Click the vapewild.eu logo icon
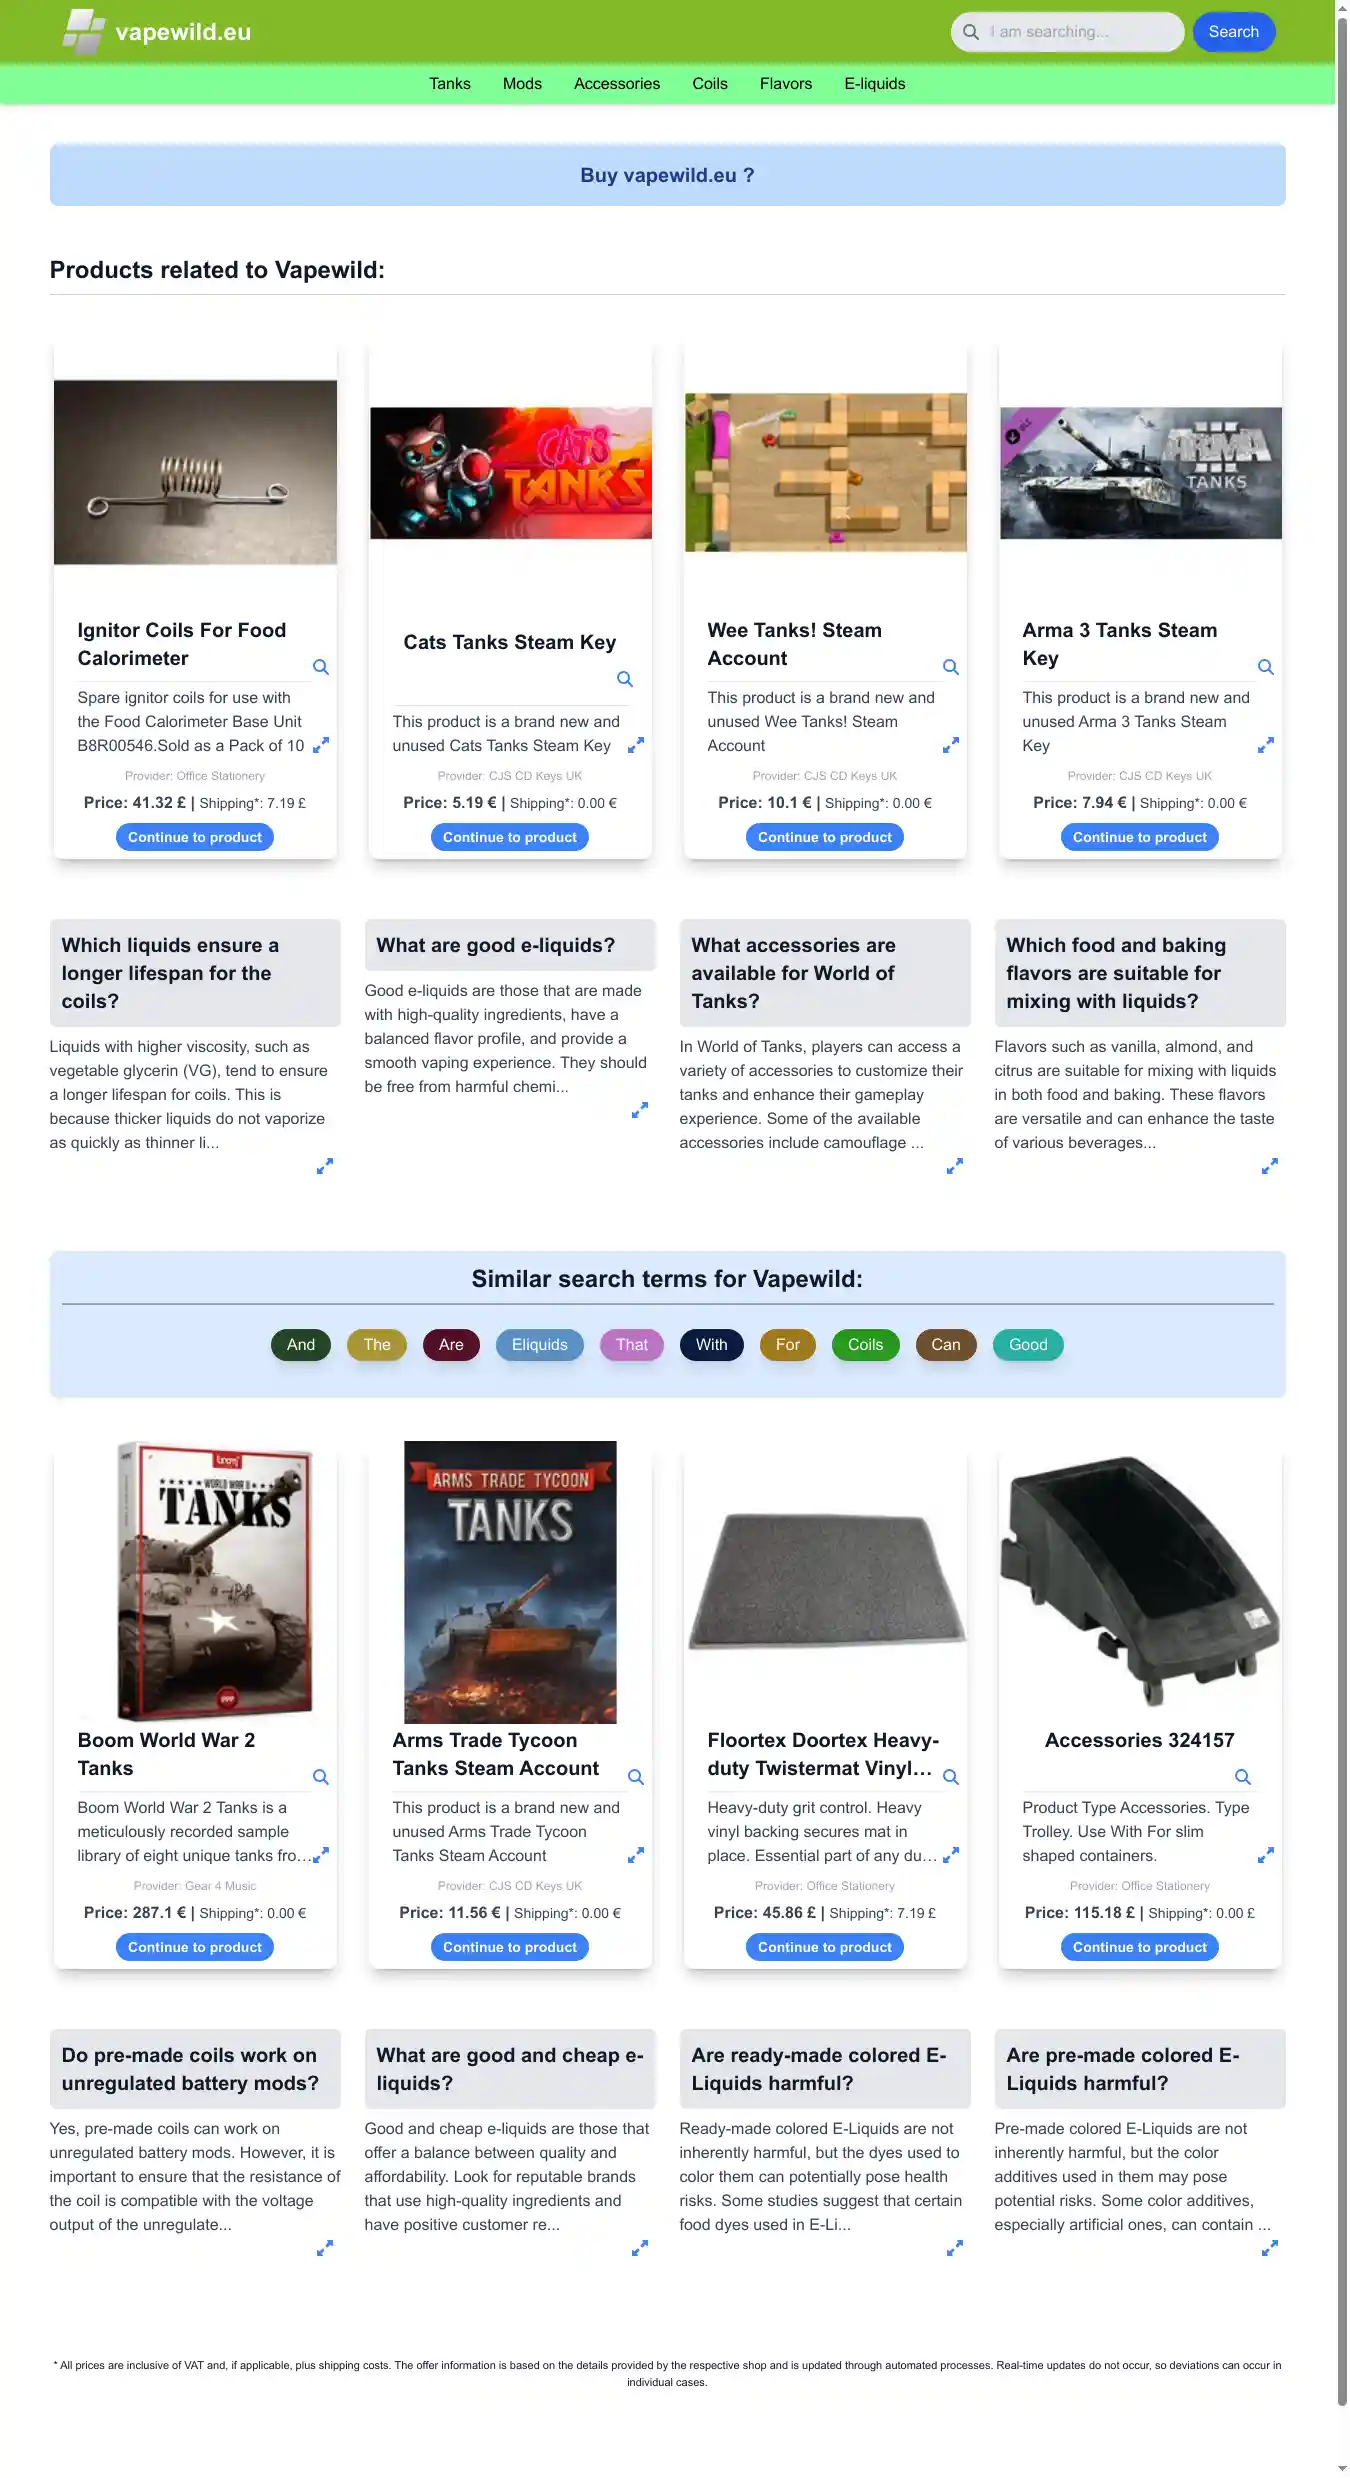This screenshot has width=1350, height=2478. tap(84, 31)
